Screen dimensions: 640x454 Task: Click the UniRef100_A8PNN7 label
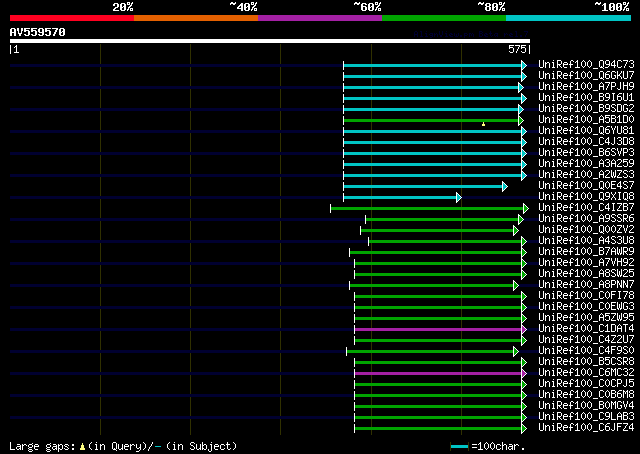pos(587,285)
